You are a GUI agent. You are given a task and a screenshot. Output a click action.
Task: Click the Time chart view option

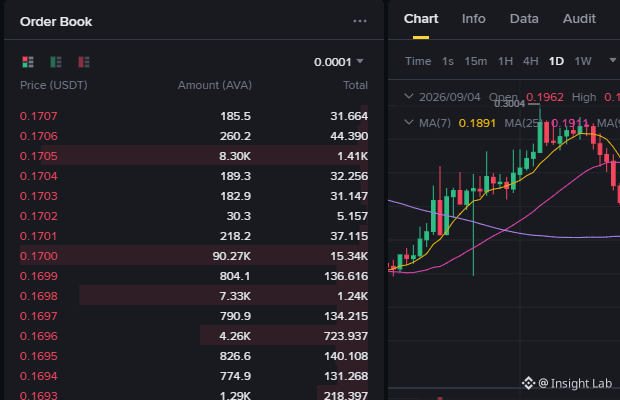click(418, 61)
